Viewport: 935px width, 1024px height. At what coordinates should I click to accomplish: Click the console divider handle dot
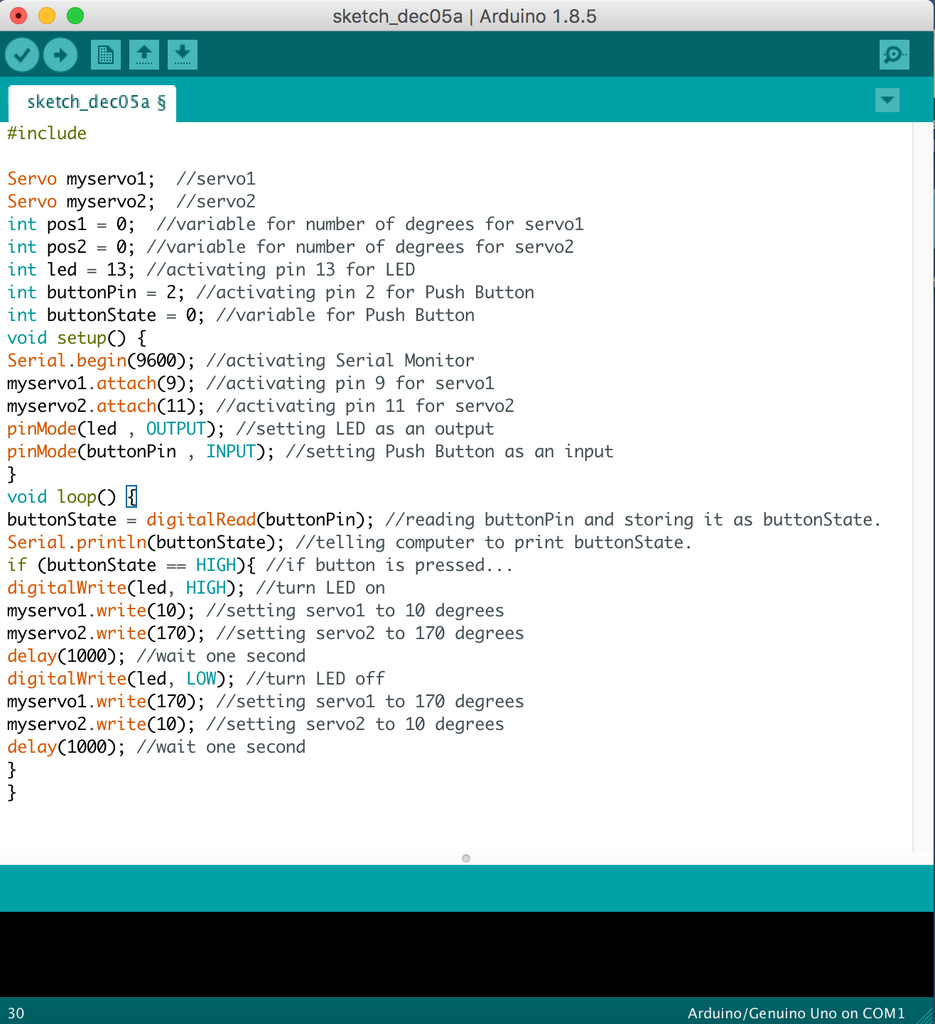466,858
